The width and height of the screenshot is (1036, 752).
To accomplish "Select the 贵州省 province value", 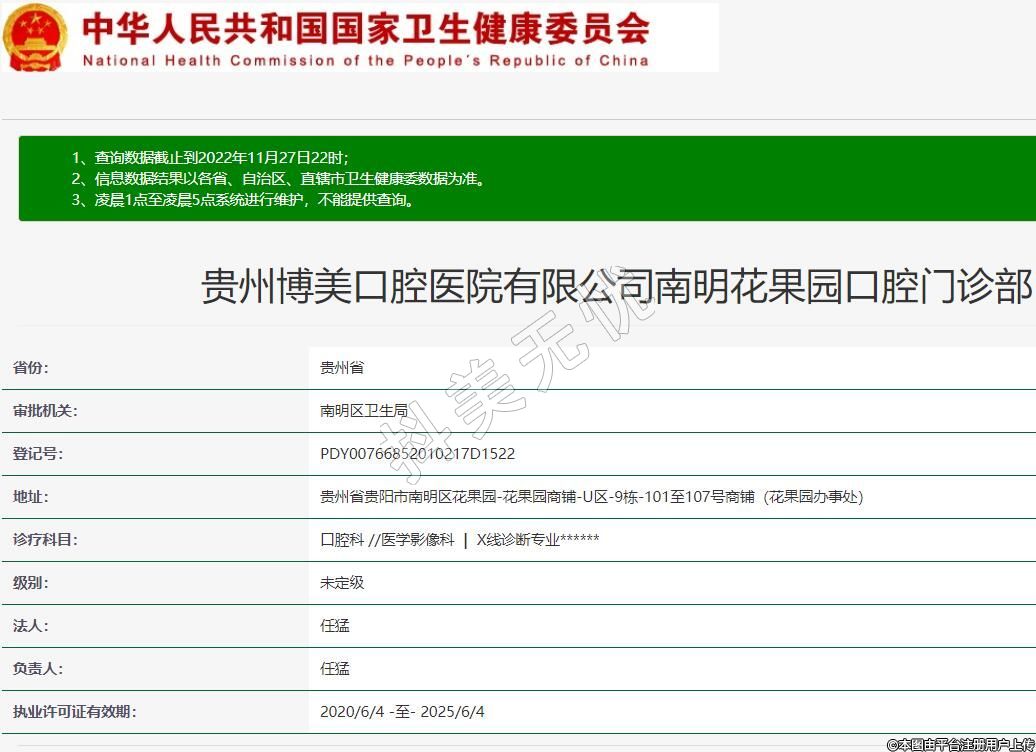I will [x=342, y=368].
